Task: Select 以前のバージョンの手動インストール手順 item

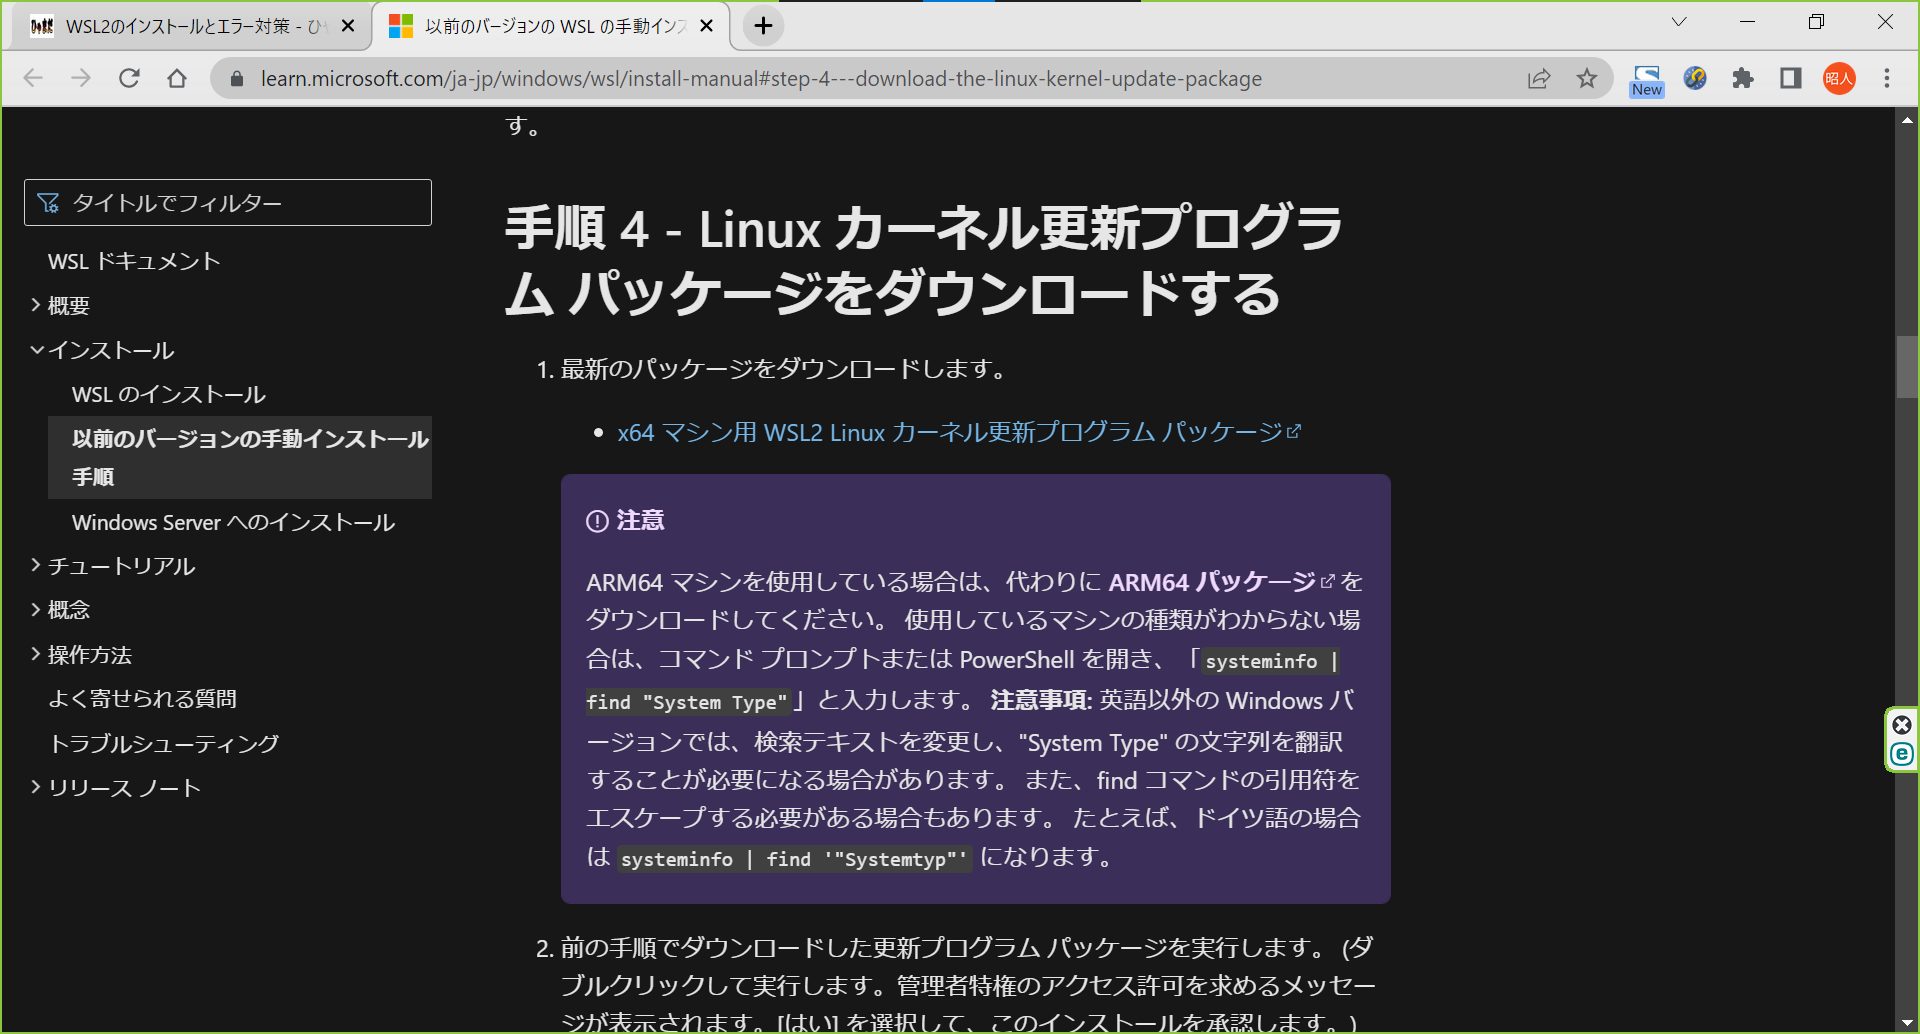Action: tap(240, 457)
